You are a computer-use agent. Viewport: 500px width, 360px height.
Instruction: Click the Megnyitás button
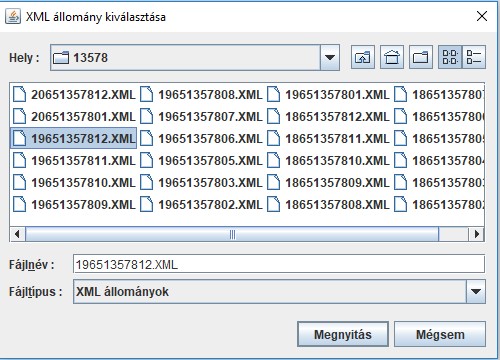tap(343, 334)
